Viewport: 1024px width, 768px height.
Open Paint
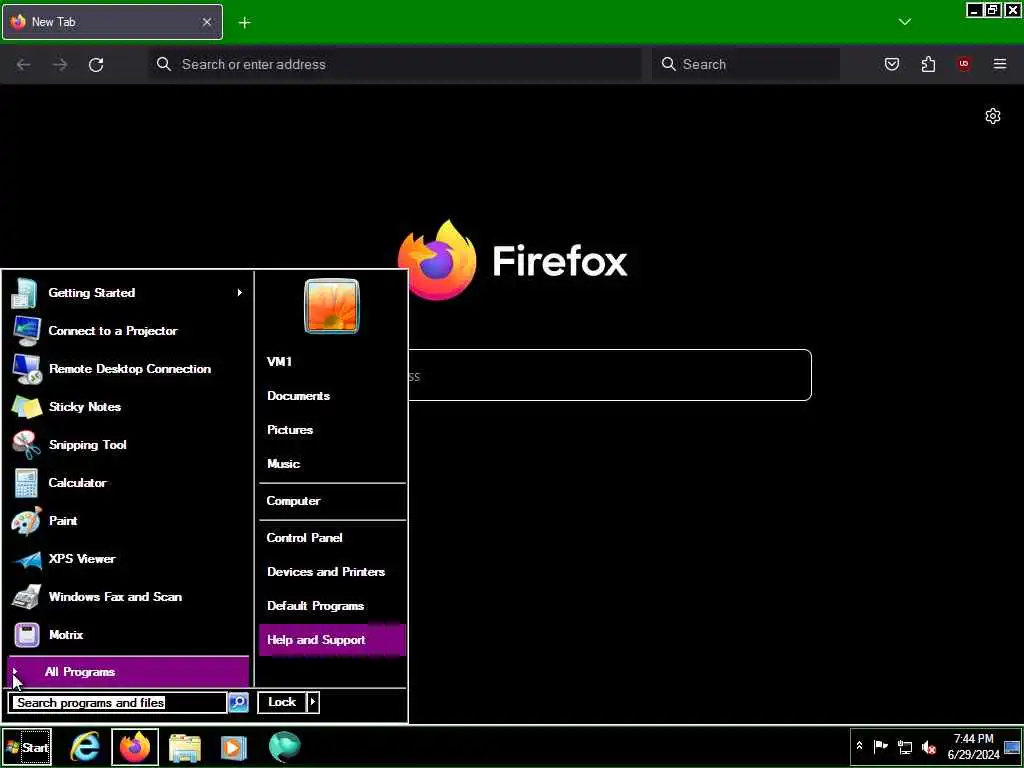pyautogui.click(x=128, y=520)
